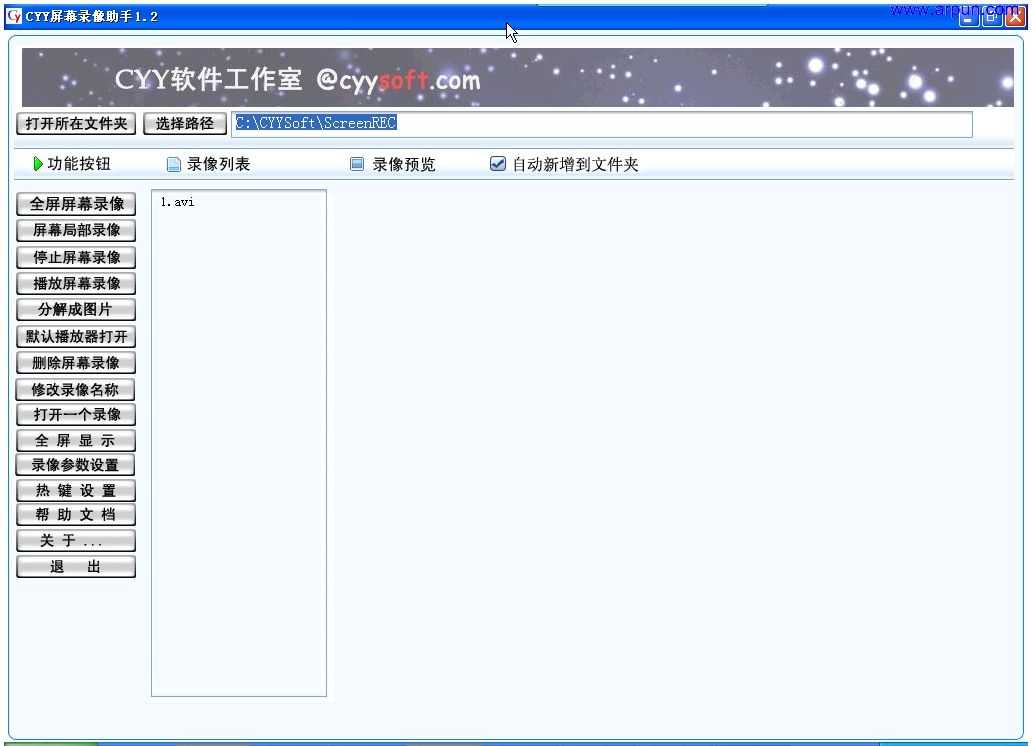1032x746 pixels.
Task: Click the 录像预览 label
Action: point(404,164)
